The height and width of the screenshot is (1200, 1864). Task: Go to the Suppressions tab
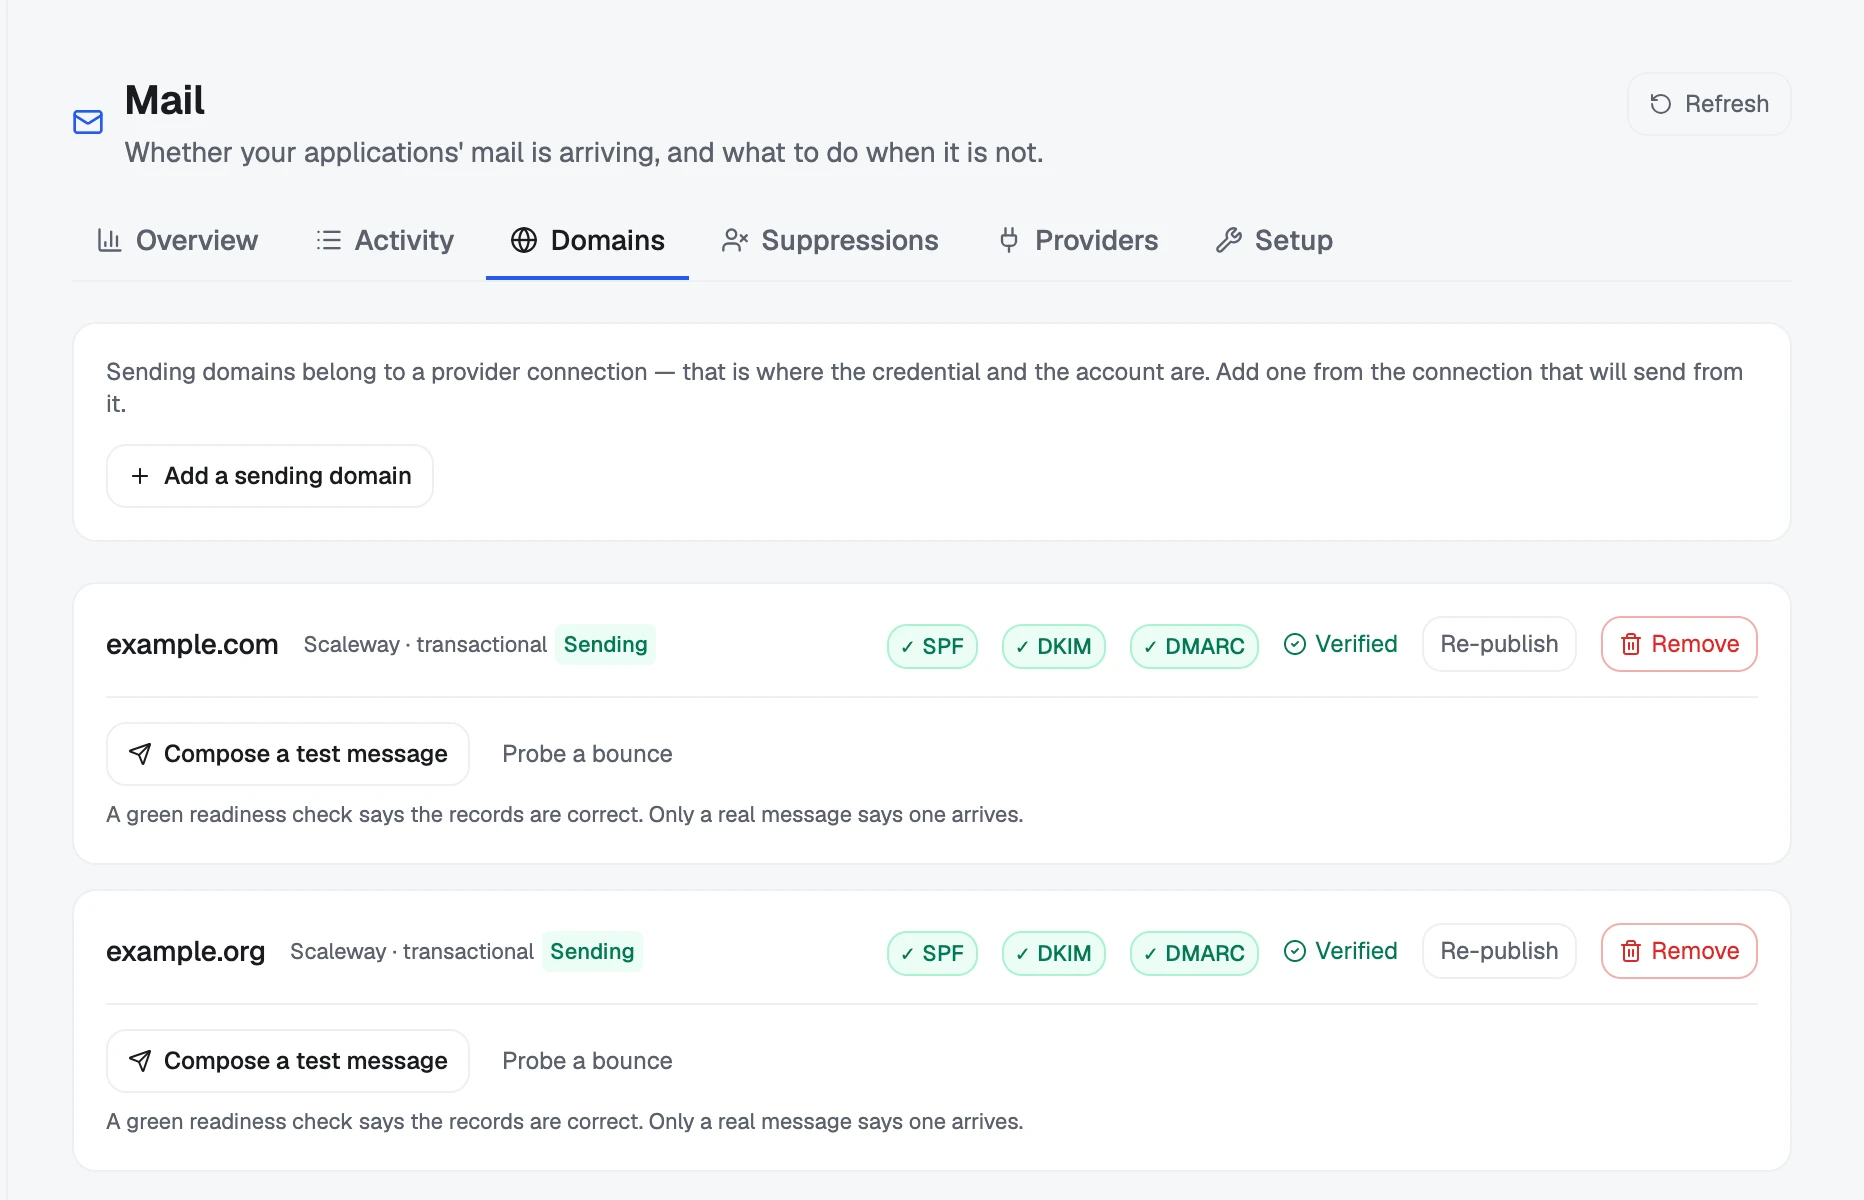830,240
